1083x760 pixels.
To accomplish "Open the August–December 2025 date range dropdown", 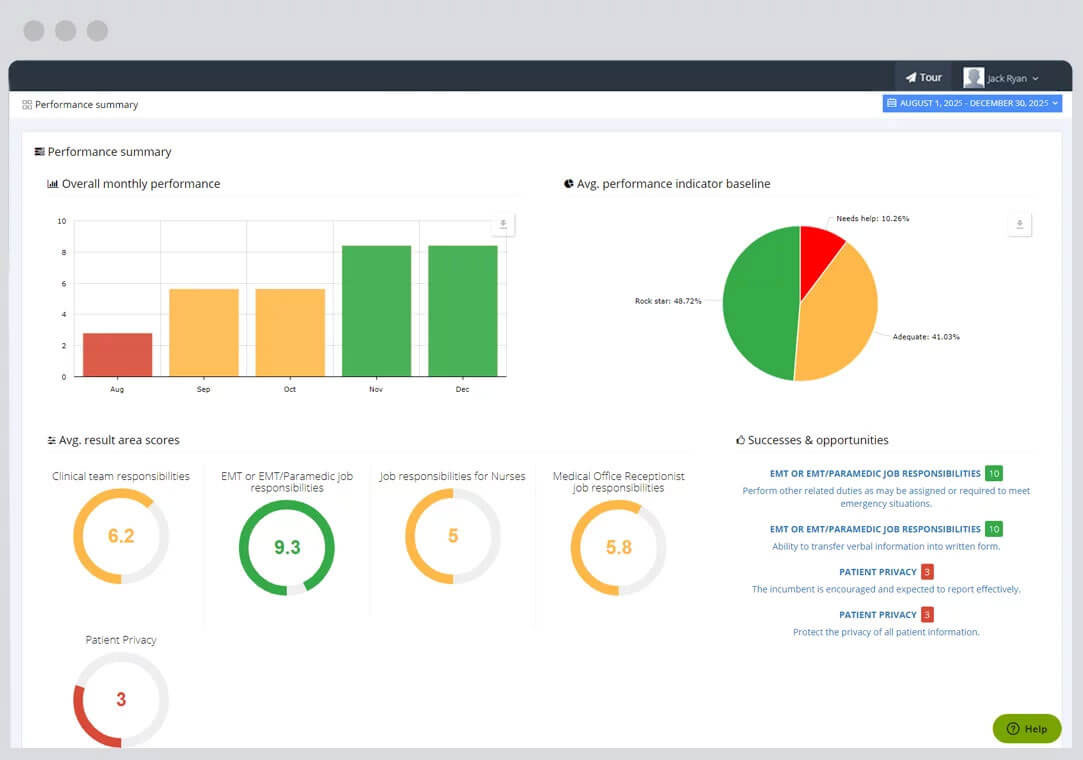I will click(972, 103).
